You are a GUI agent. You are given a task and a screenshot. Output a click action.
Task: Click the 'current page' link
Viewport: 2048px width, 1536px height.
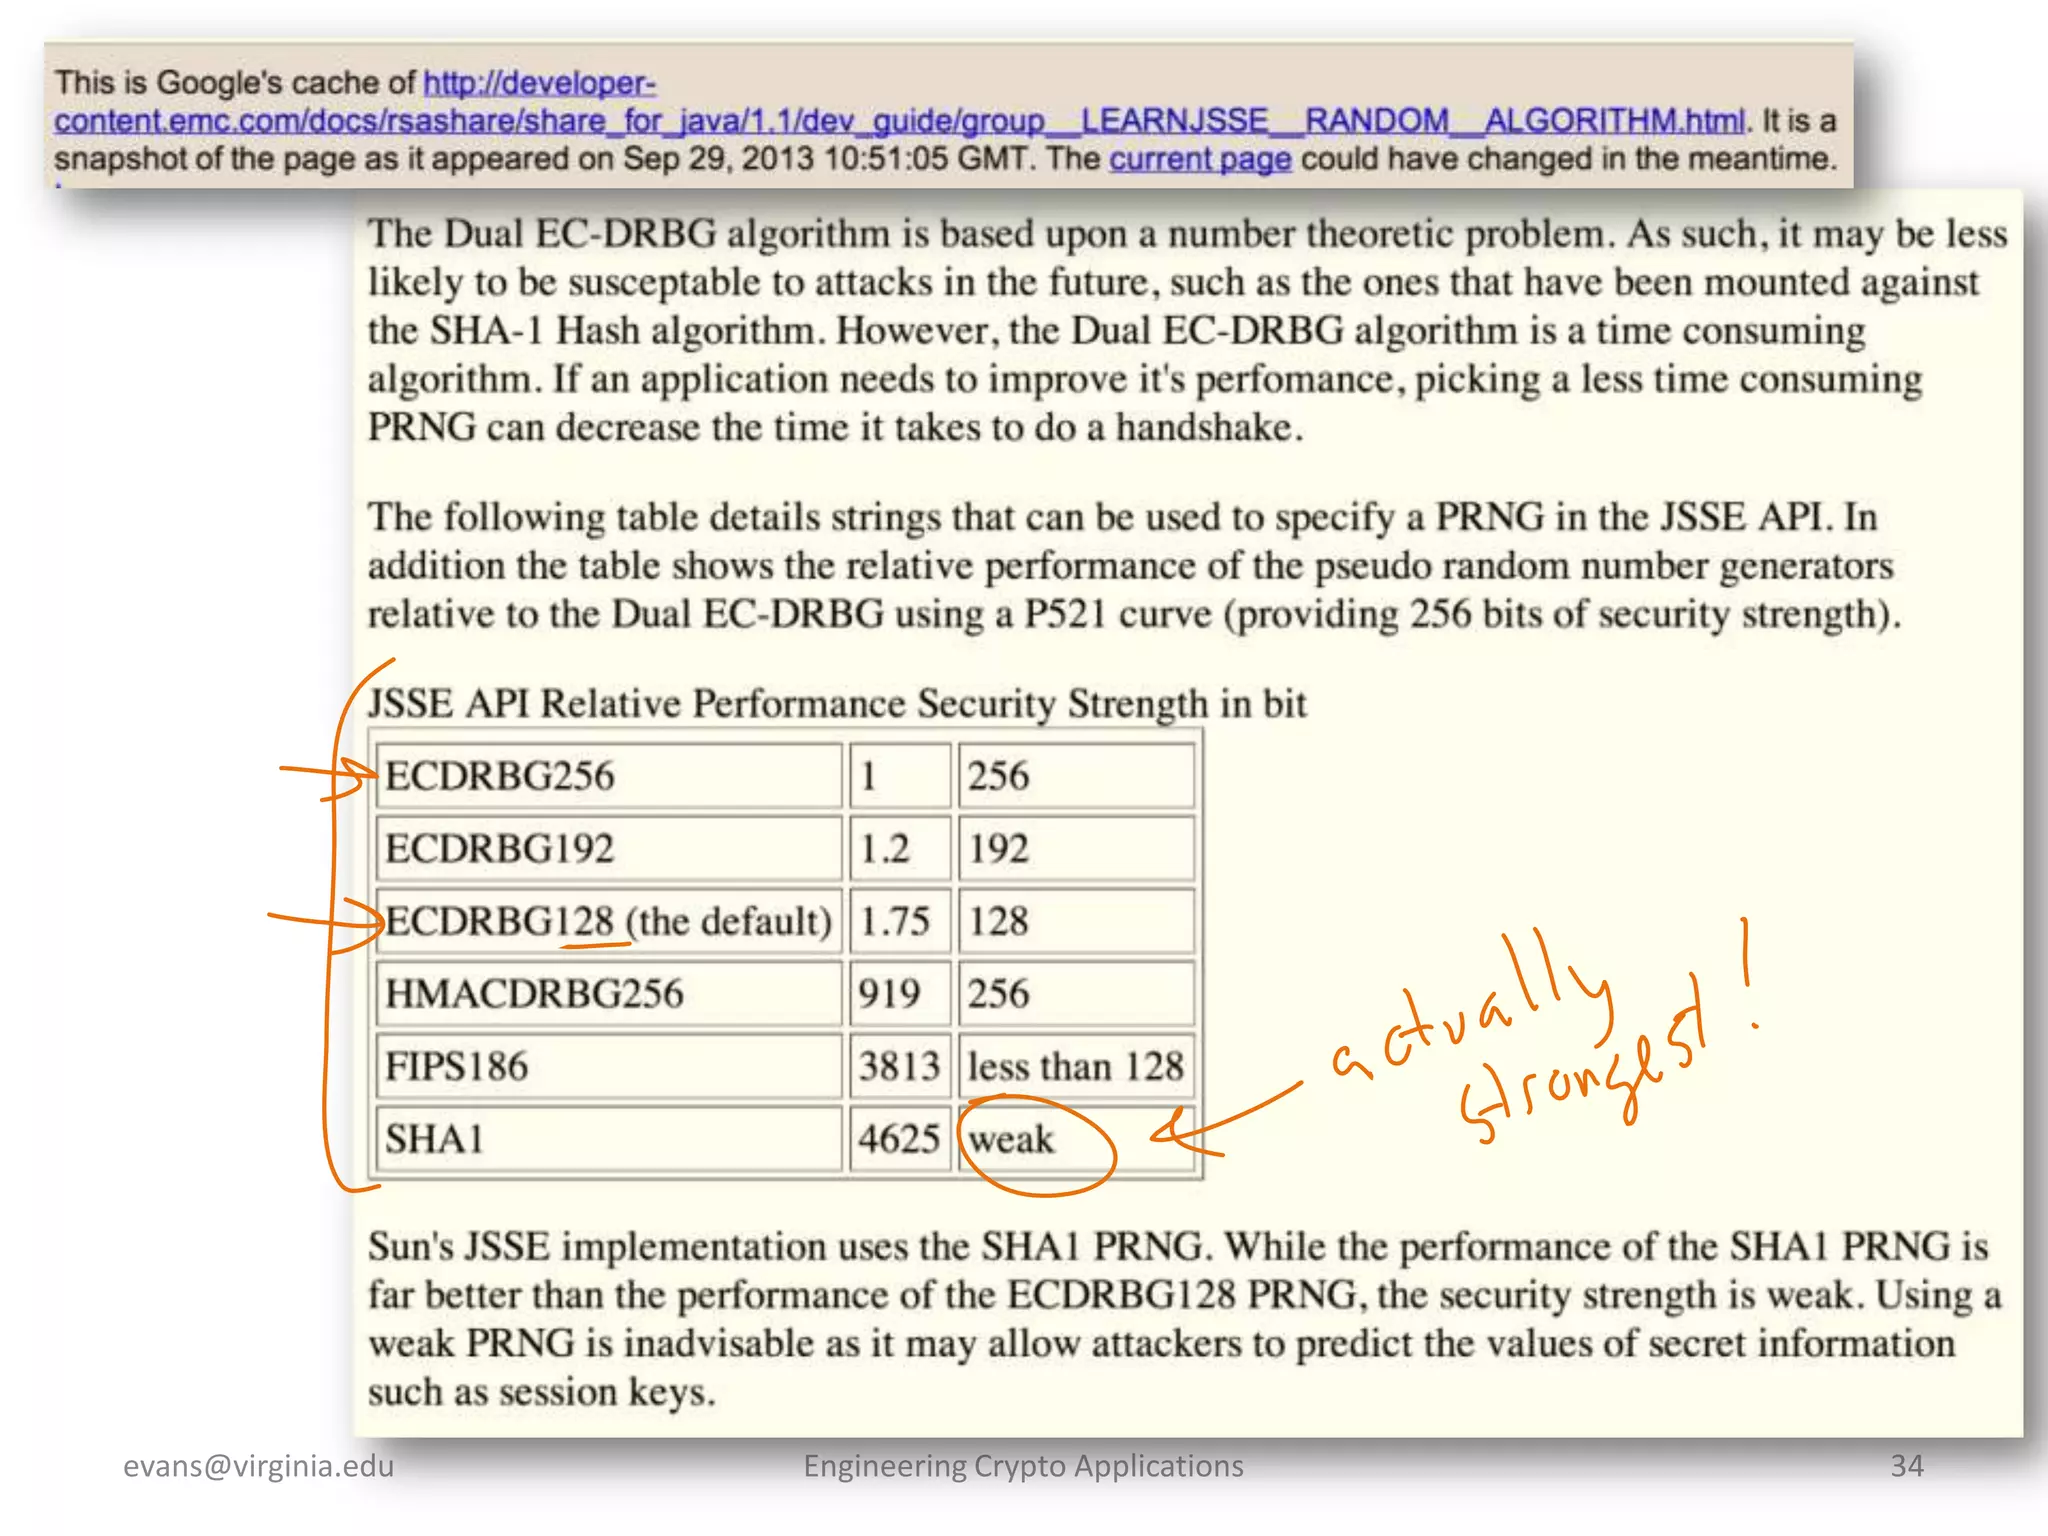[1199, 159]
